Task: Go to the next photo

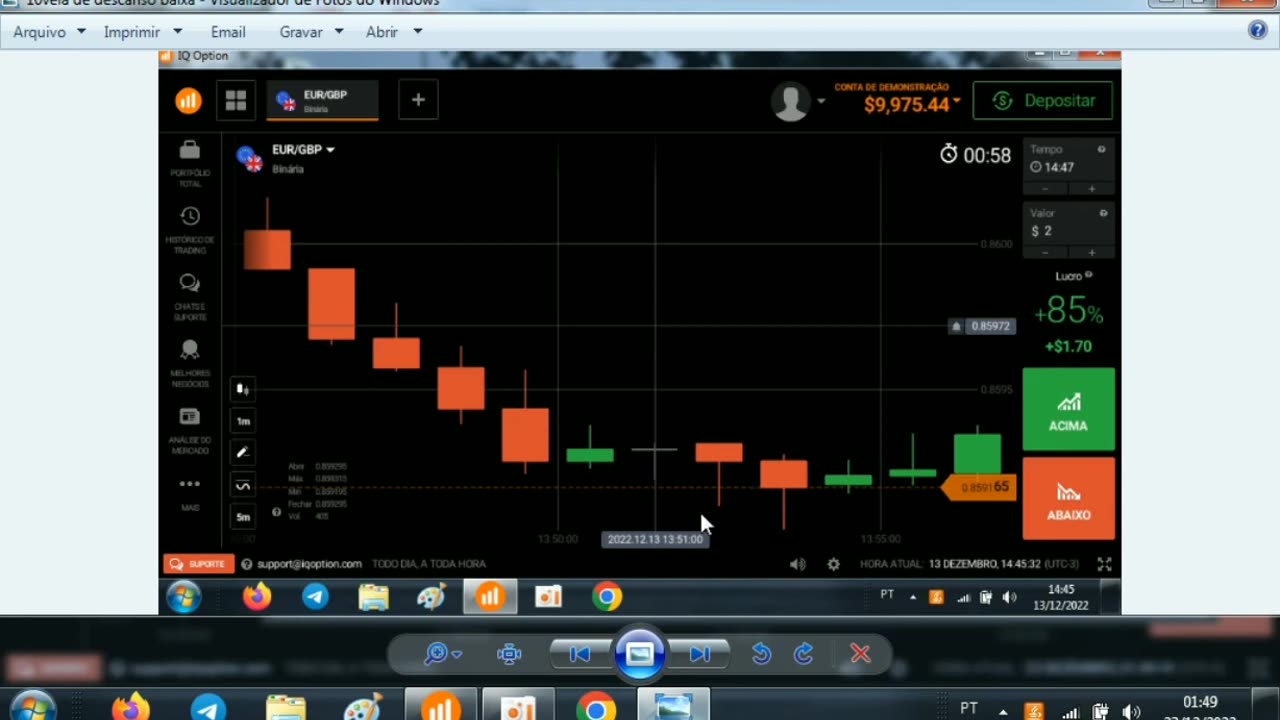Action: 700,654
